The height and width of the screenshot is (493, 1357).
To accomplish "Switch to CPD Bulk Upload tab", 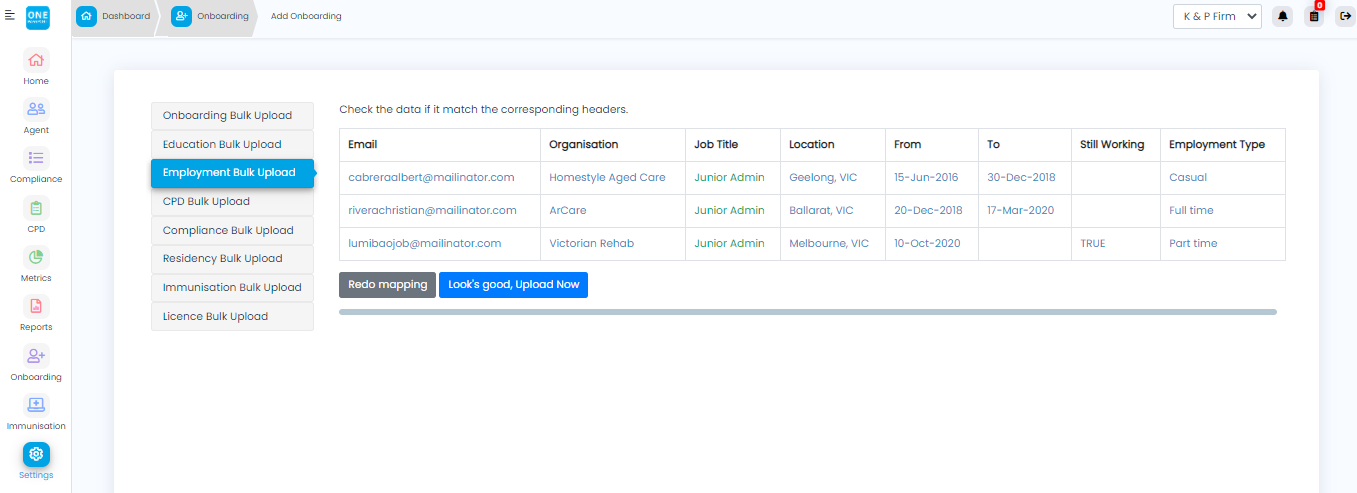I will (x=232, y=201).
